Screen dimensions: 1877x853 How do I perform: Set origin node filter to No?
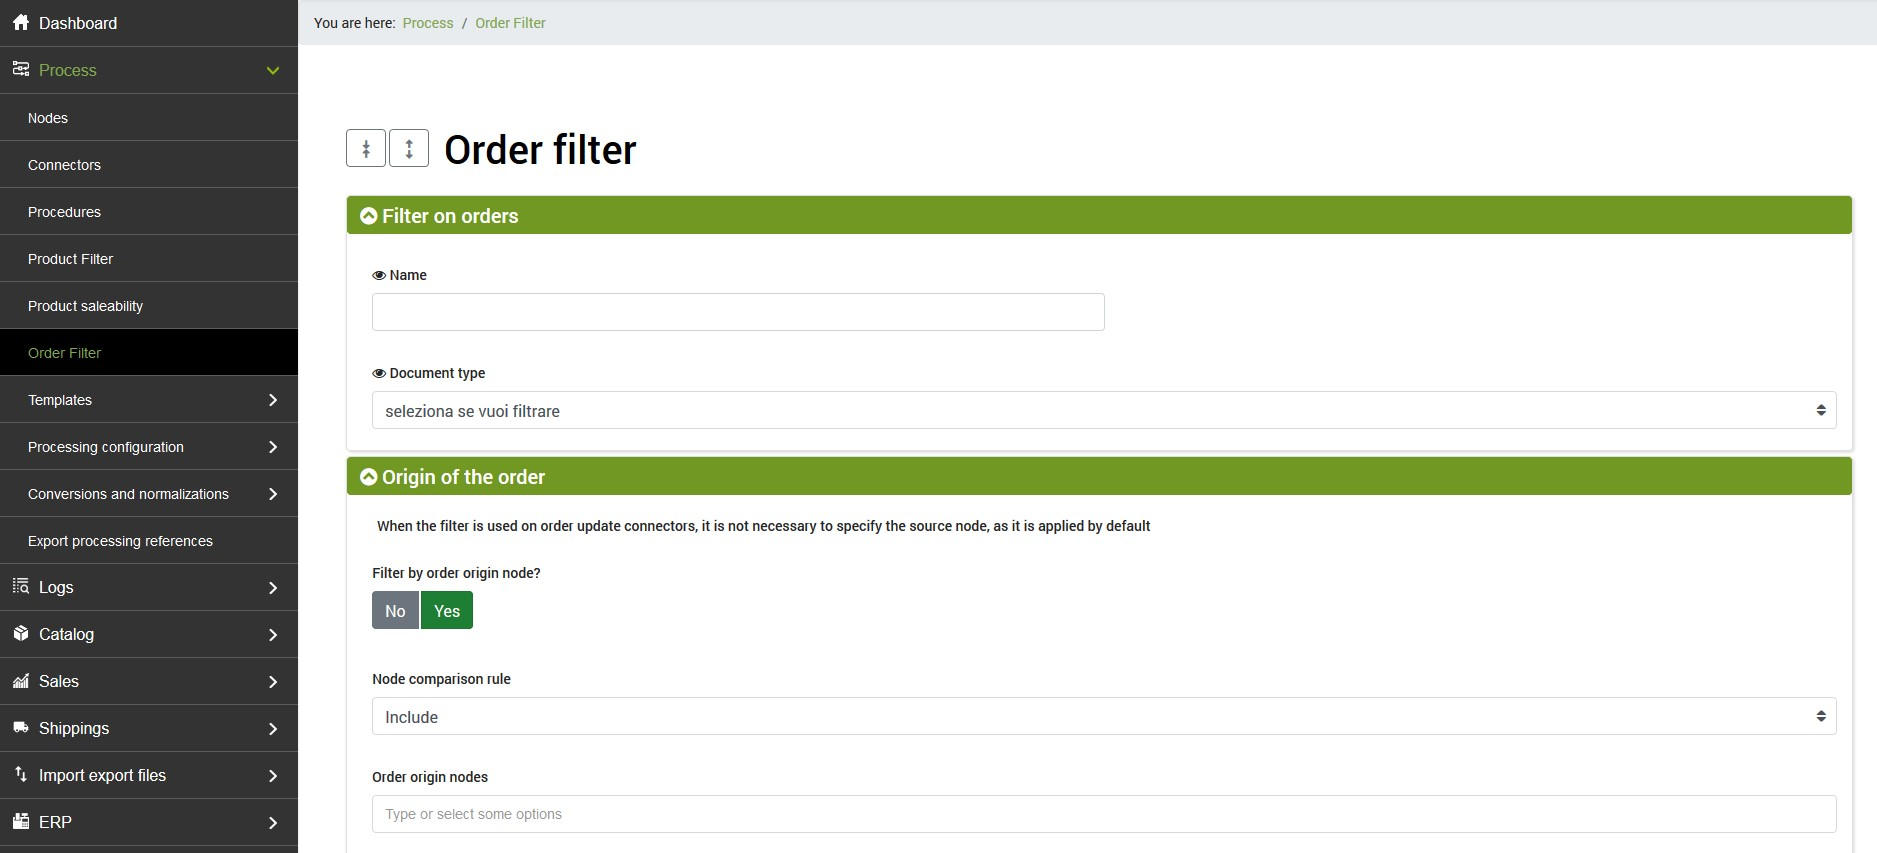(x=395, y=611)
